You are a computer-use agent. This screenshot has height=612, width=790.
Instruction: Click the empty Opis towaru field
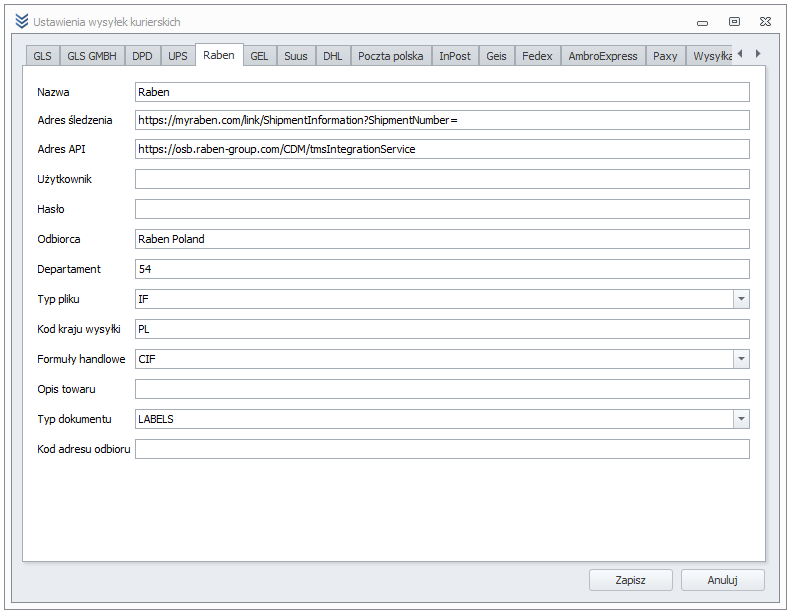(442, 389)
